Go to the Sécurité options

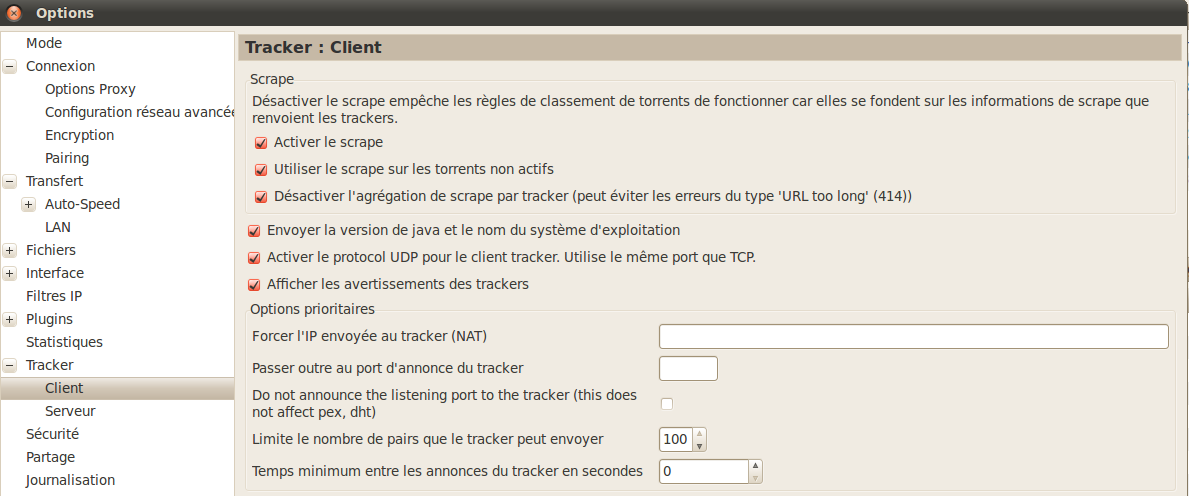coord(52,434)
